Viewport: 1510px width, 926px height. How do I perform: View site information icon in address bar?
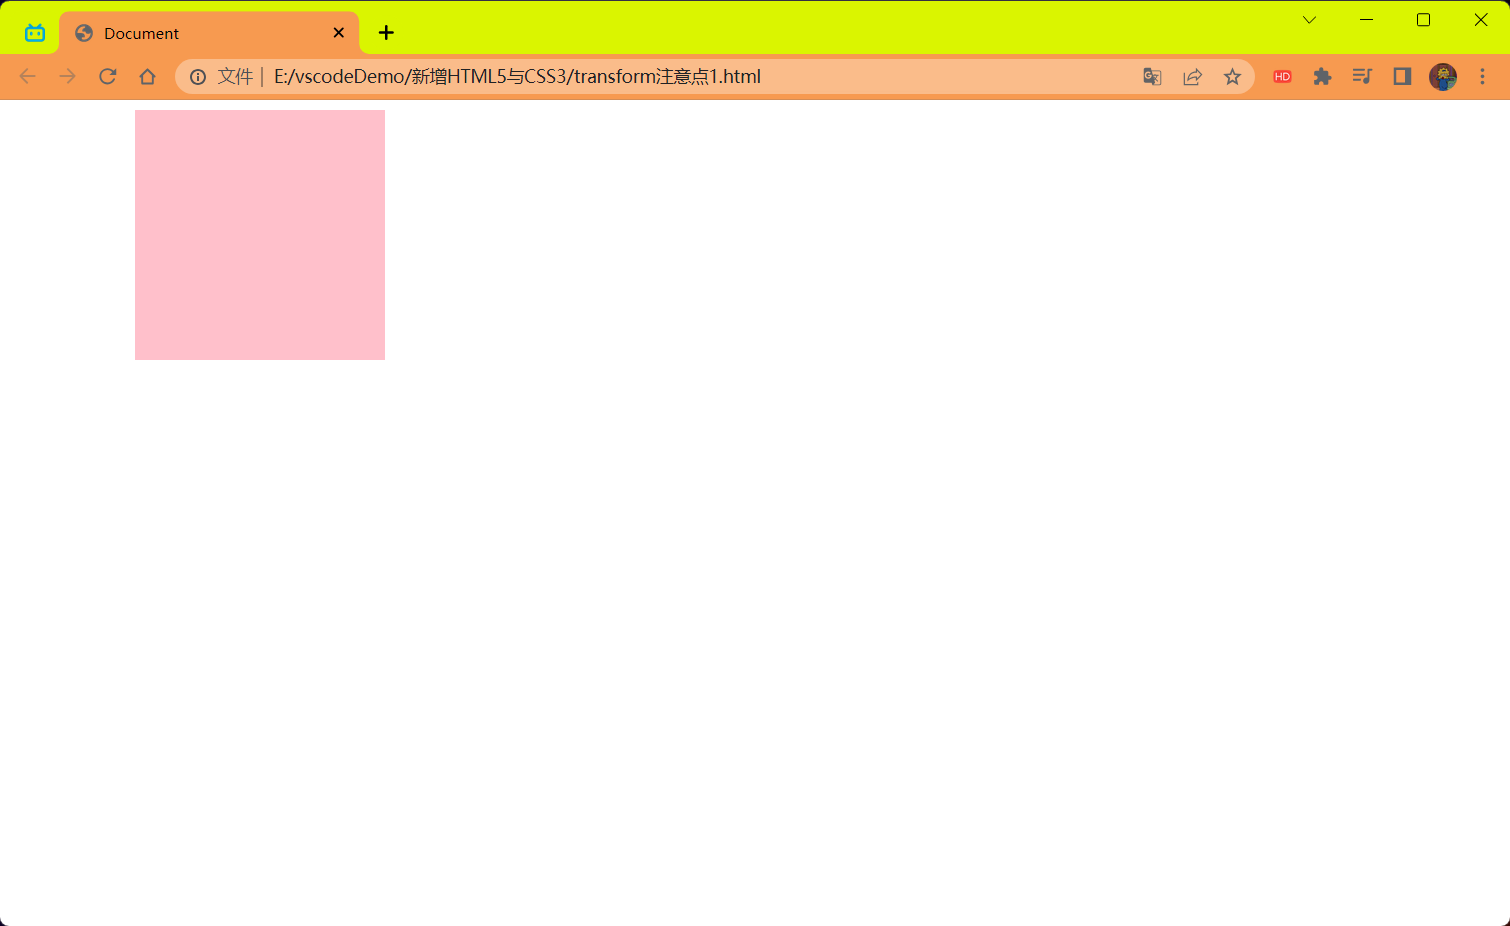coord(198,77)
